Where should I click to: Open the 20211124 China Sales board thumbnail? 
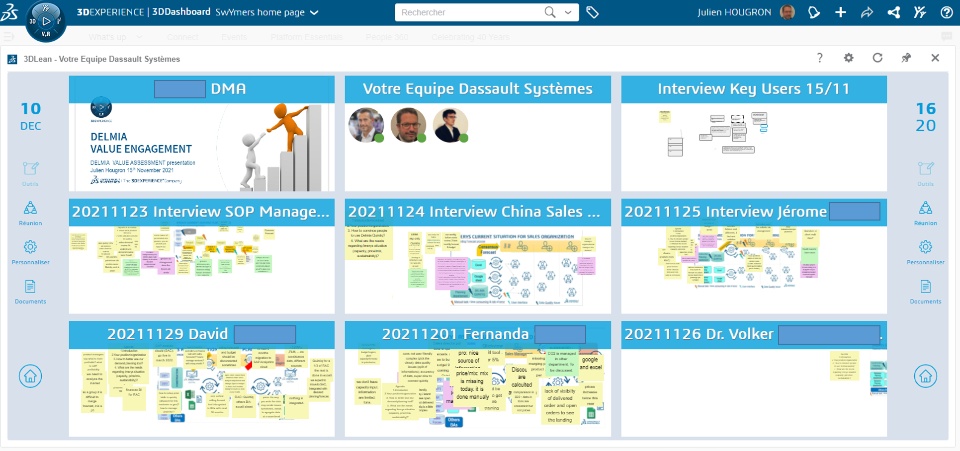point(478,270)
